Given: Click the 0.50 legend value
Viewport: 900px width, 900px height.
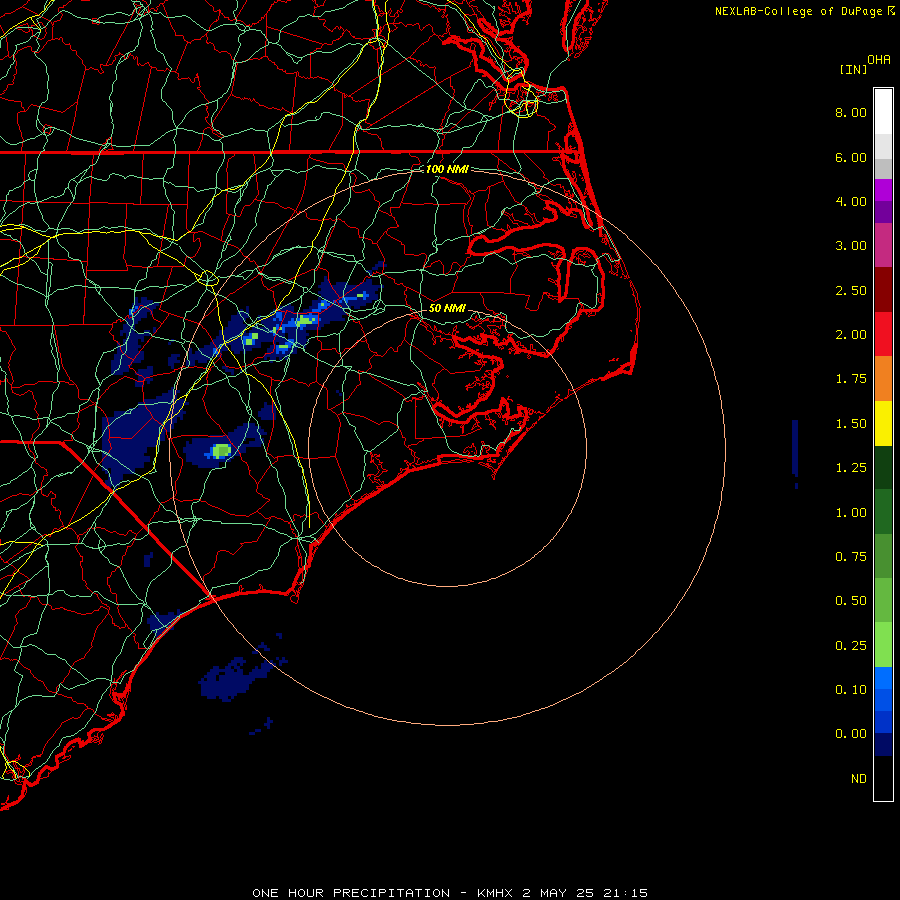Looking at the screenshot, I should [851, 601].
